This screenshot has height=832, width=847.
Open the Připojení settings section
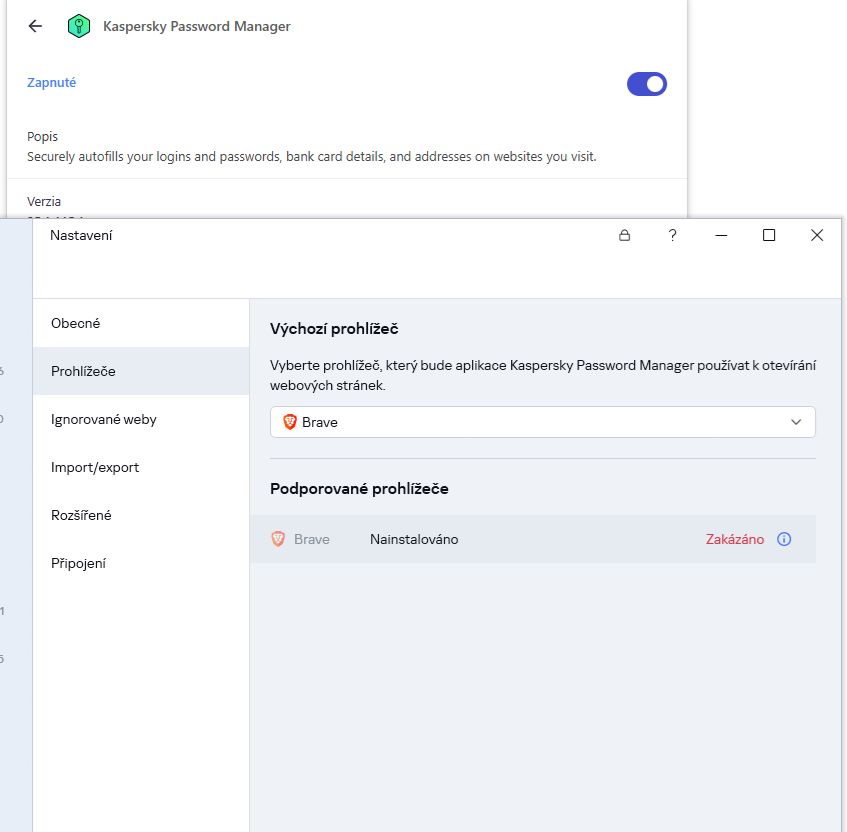pos(78,563)
